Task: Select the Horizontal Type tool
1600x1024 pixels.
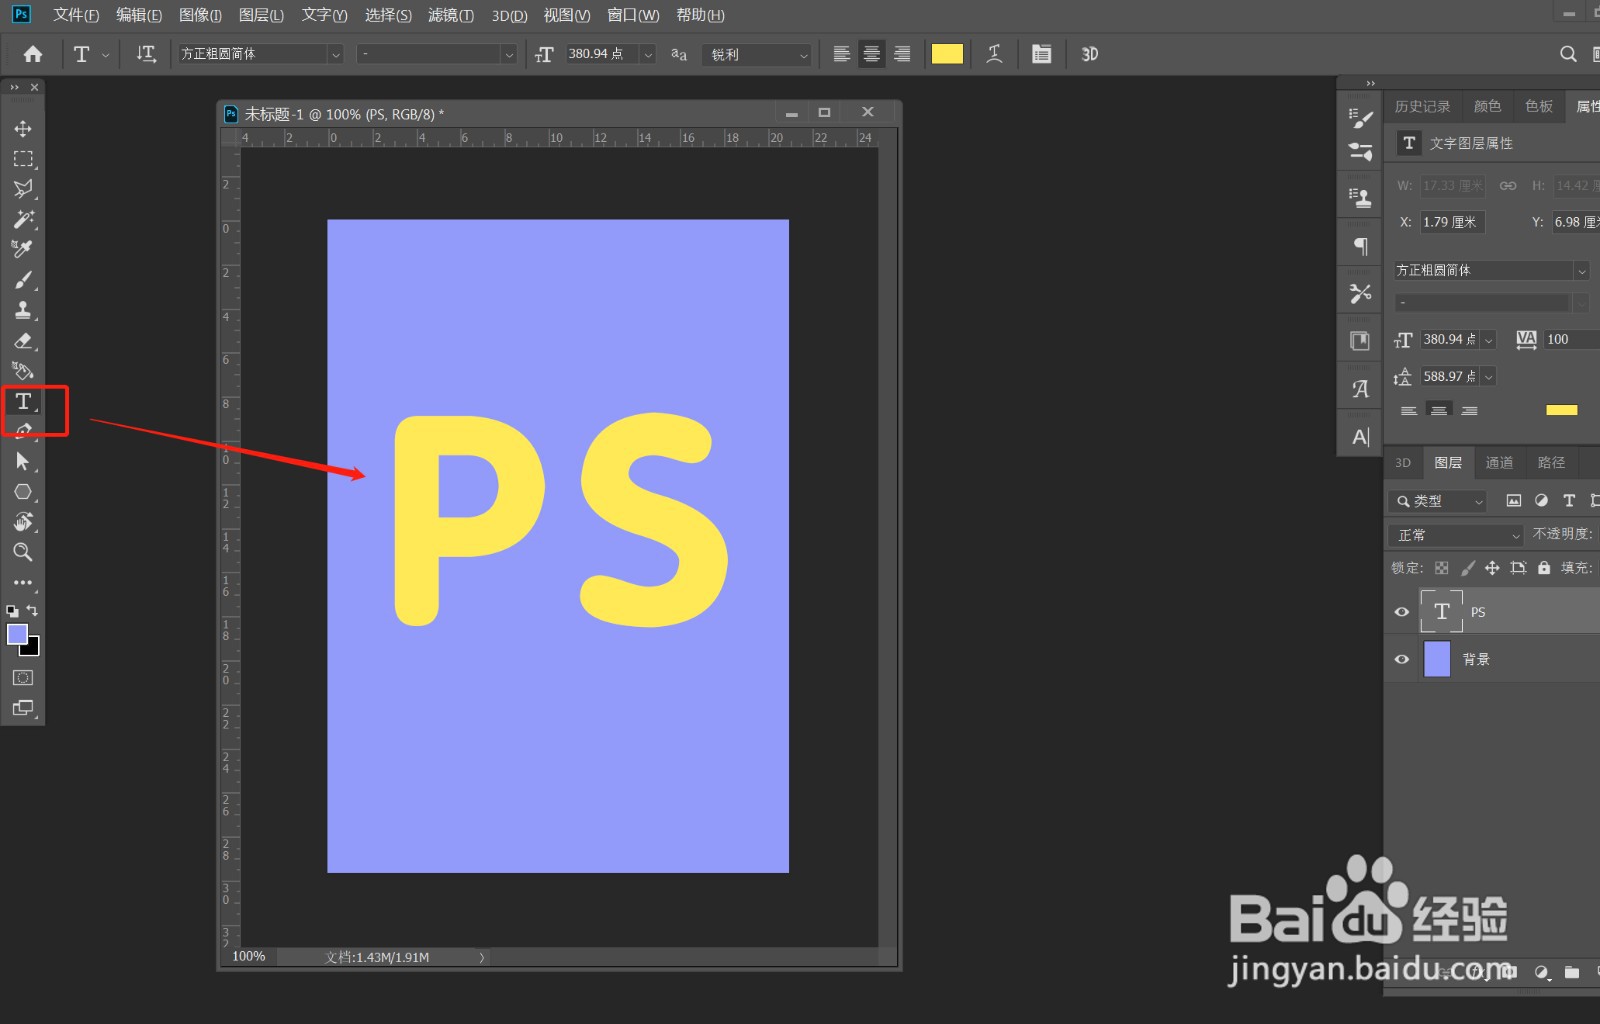Action: click(22, 401)
